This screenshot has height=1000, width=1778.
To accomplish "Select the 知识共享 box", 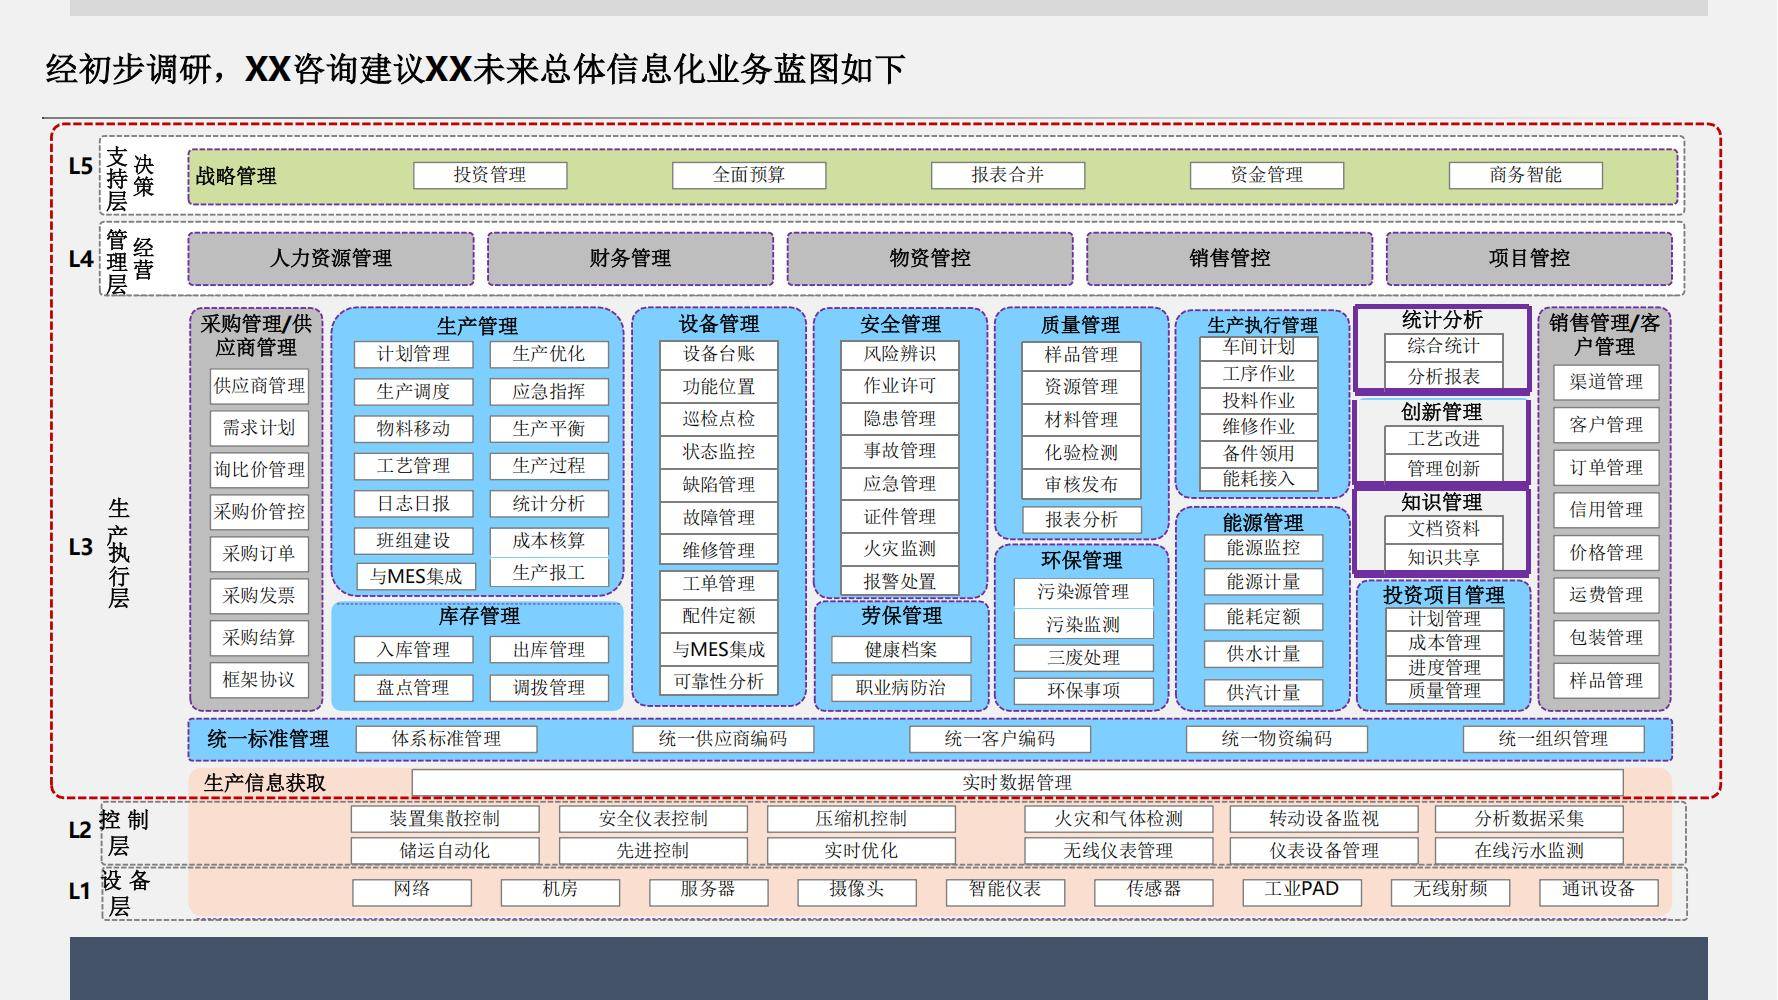I will click(x=1443, y=558).
